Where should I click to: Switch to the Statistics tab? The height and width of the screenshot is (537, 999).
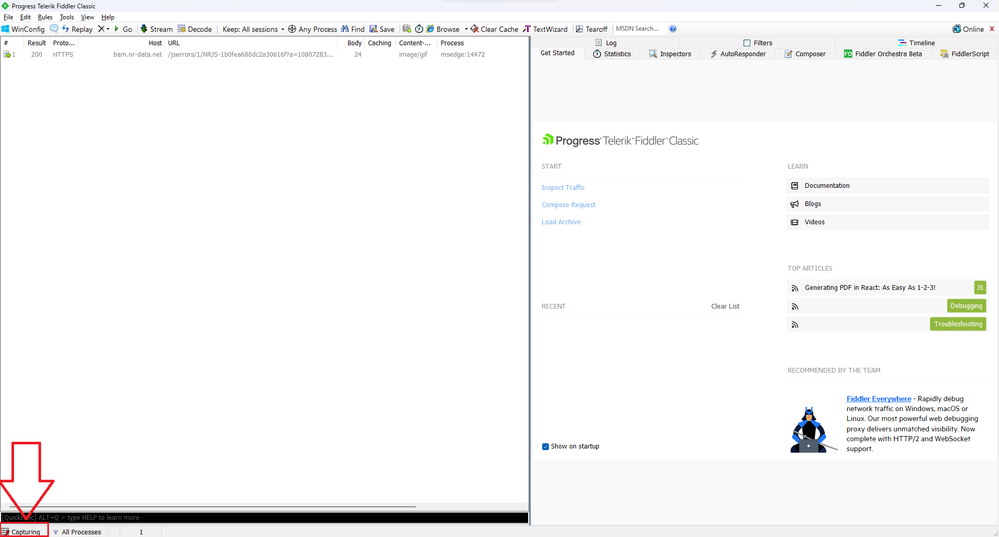pos(612,54)
